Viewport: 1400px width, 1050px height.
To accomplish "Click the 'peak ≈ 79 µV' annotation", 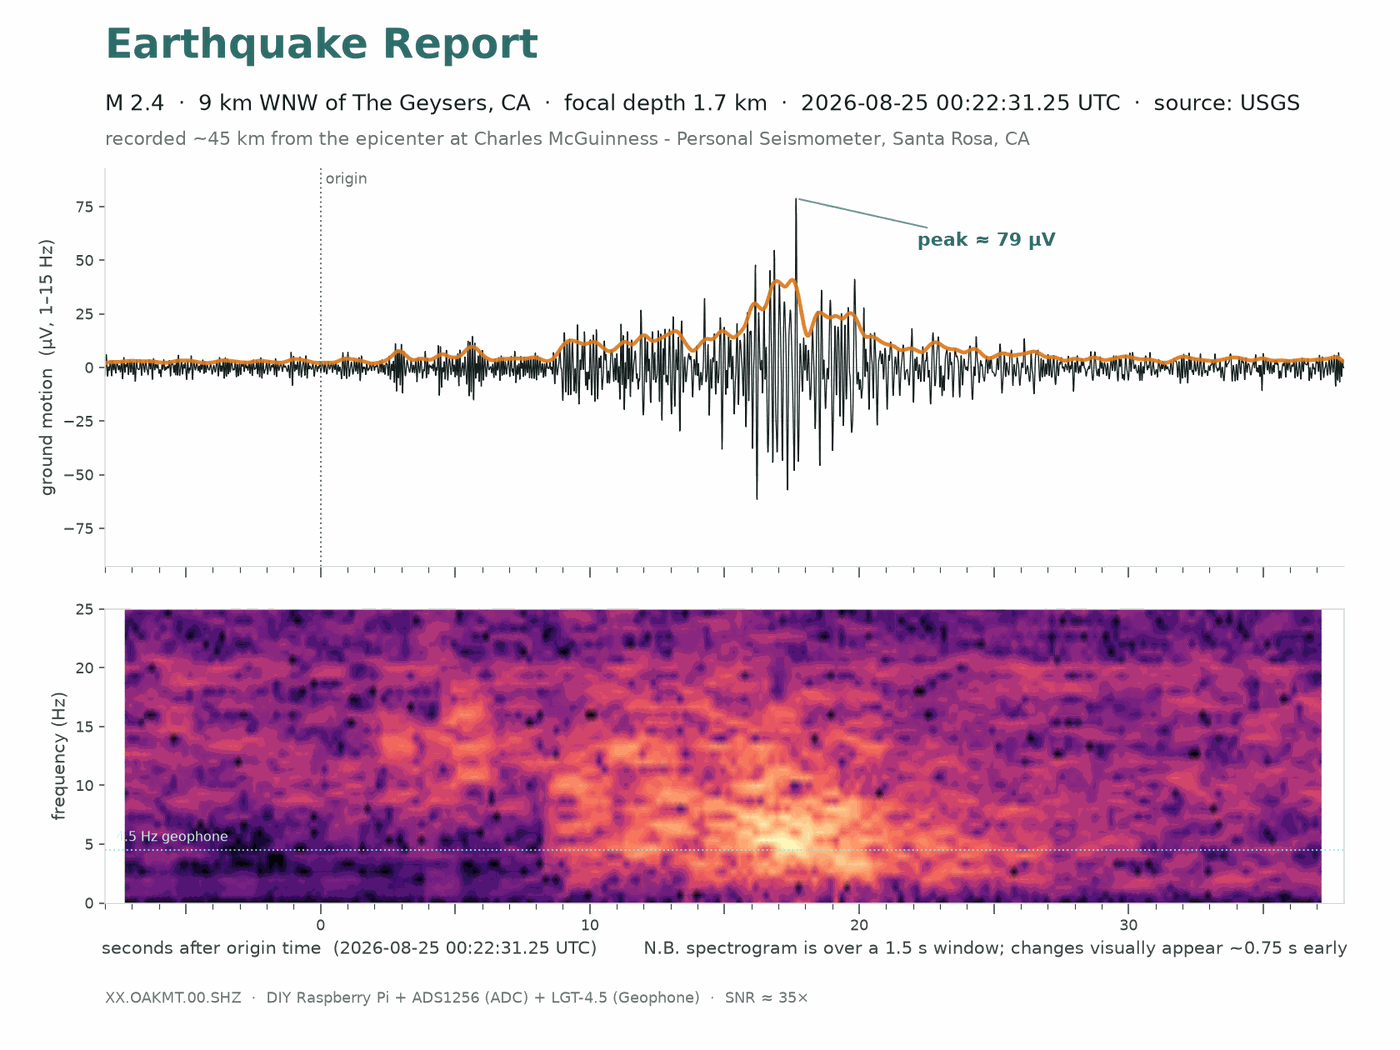I will point(986,240).
